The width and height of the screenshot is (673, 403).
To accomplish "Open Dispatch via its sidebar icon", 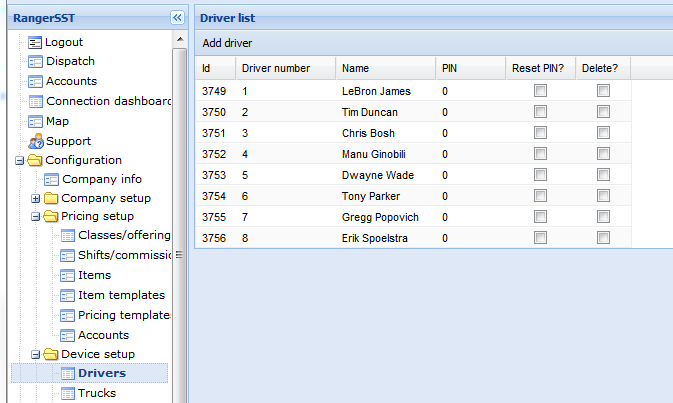I will tap(35, 62).
